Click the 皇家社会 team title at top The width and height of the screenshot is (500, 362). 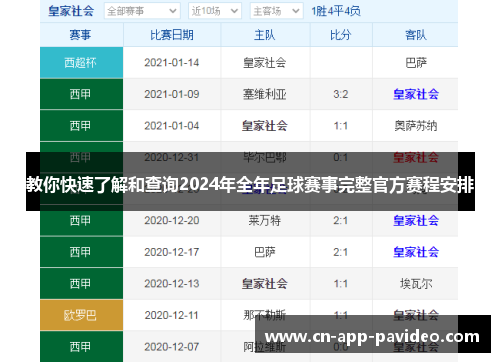(71, 11)
